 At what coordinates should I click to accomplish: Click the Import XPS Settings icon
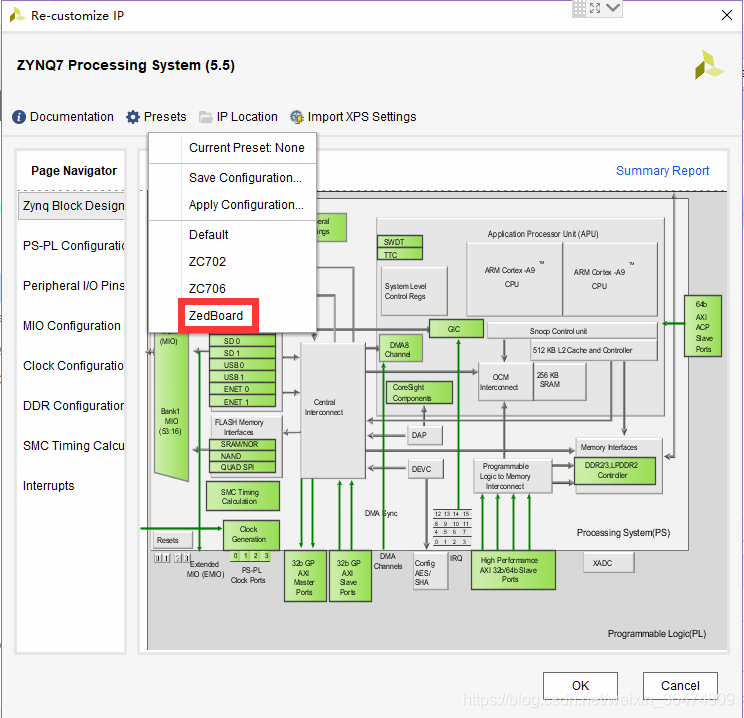[x=297, y=117]
